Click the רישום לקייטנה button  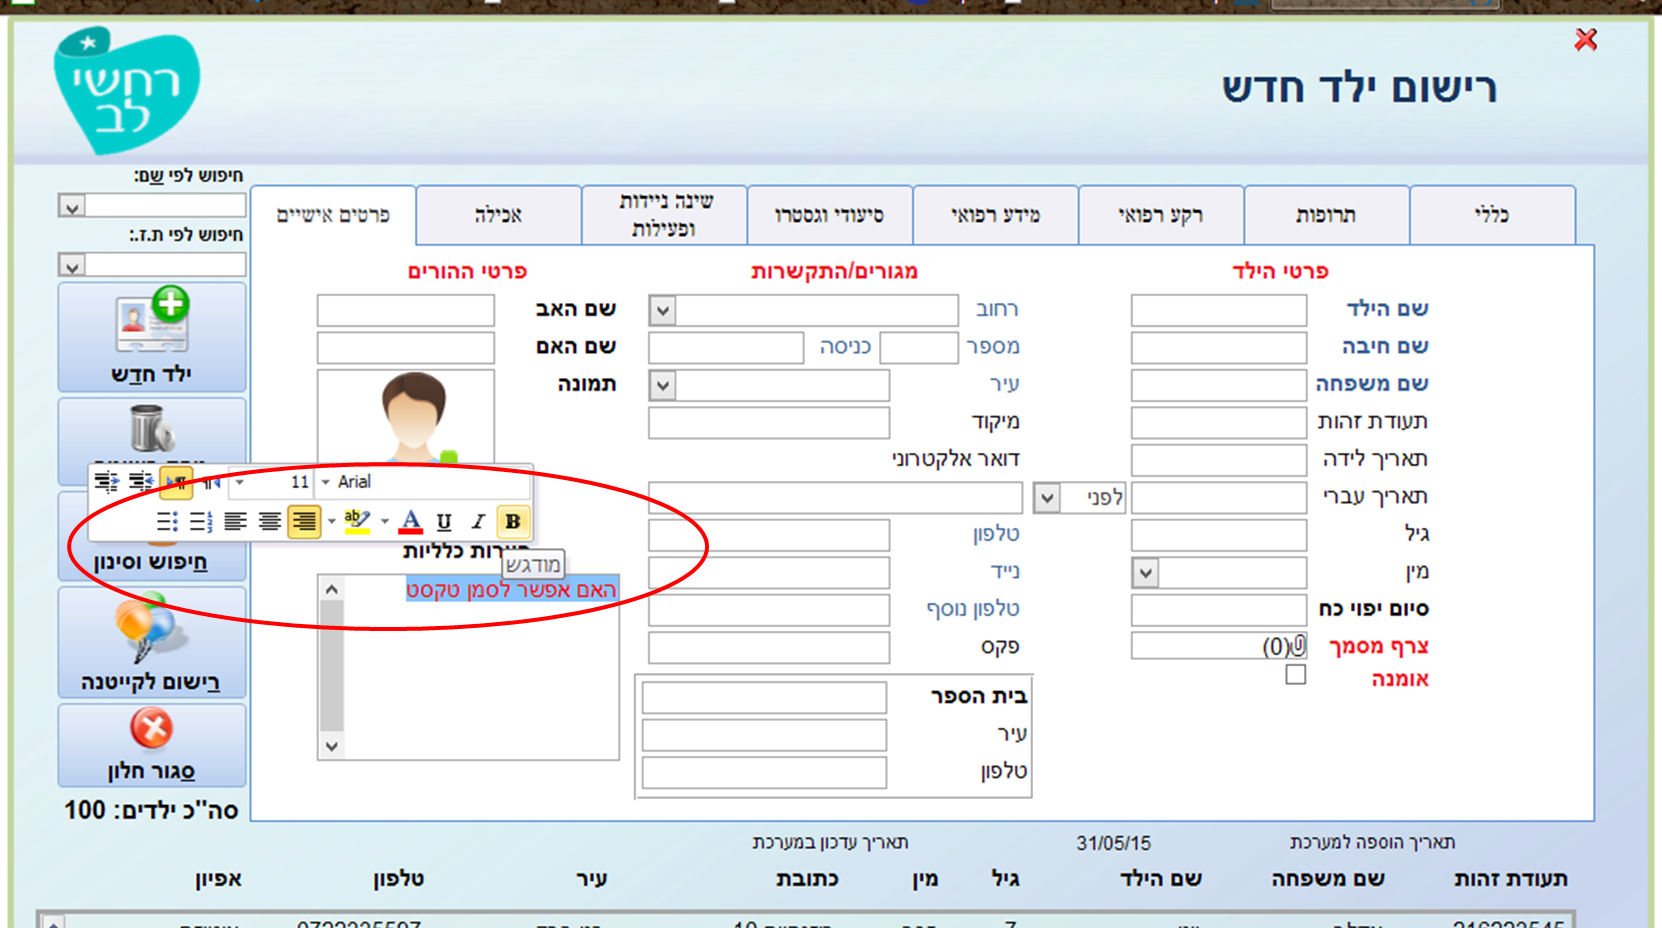coord(152,642)
